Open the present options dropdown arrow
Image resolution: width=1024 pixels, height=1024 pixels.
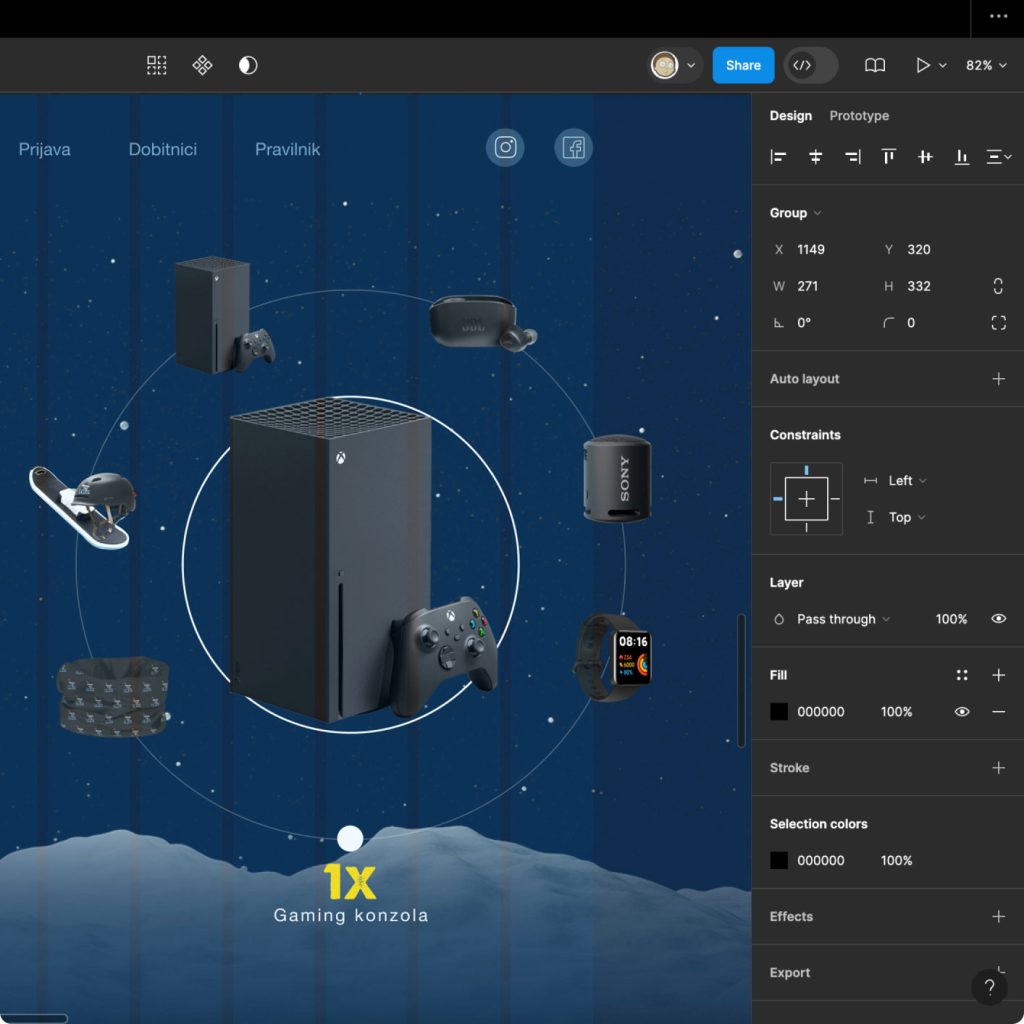pyautogui.click(x=942, y=65)
